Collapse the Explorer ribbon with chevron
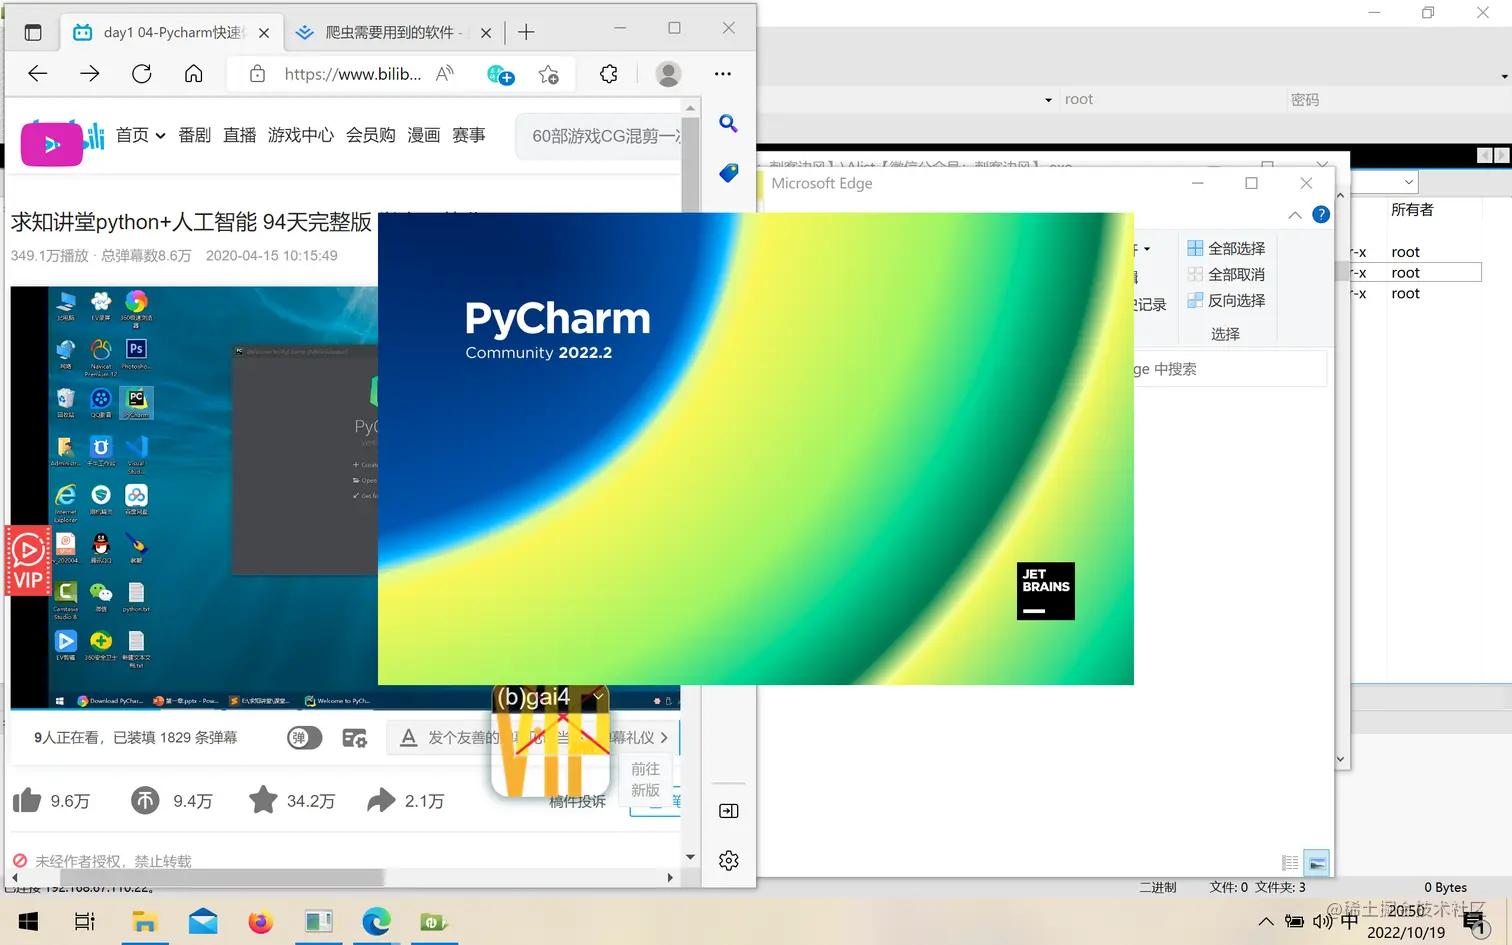Screen dimensions: 1512x945 point(1295,215)
